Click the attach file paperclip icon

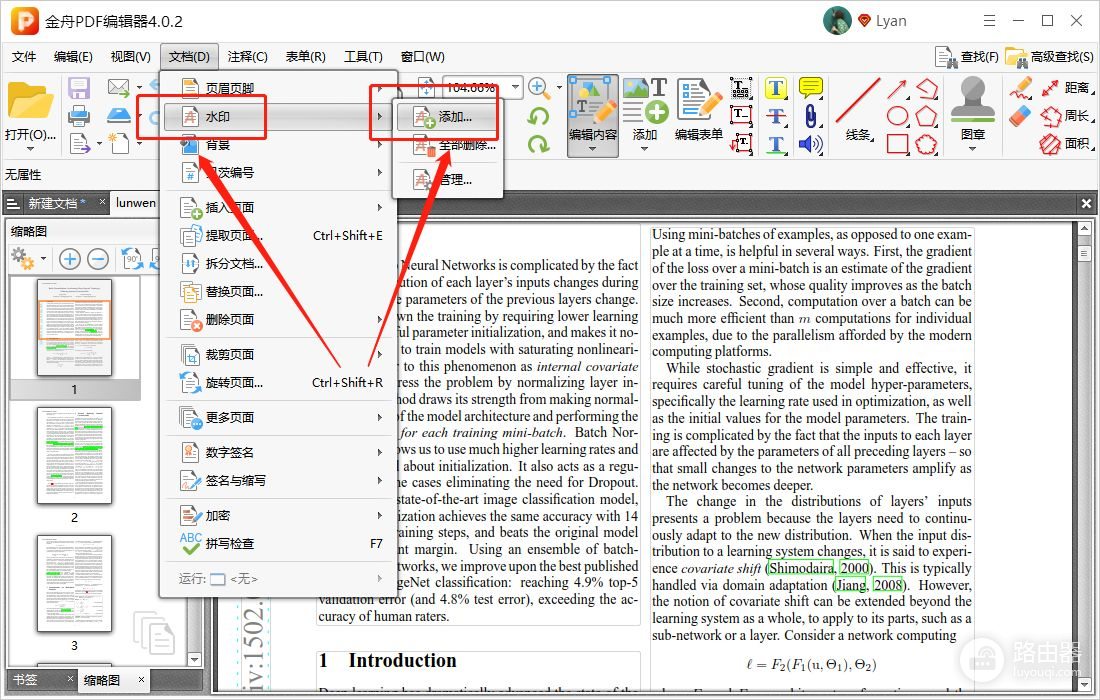(810, 116)
